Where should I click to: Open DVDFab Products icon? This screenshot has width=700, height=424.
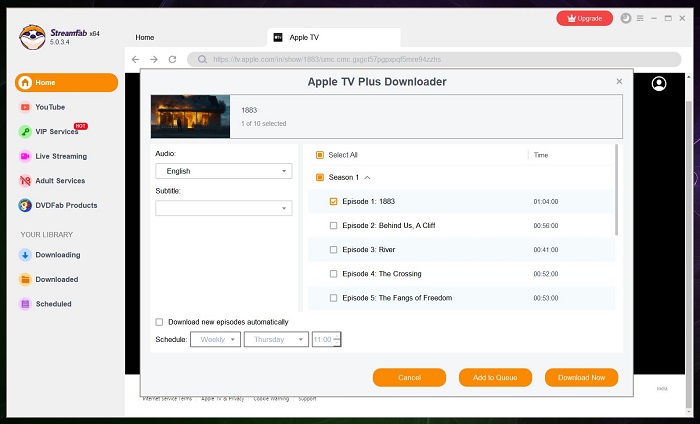[25, 205]
